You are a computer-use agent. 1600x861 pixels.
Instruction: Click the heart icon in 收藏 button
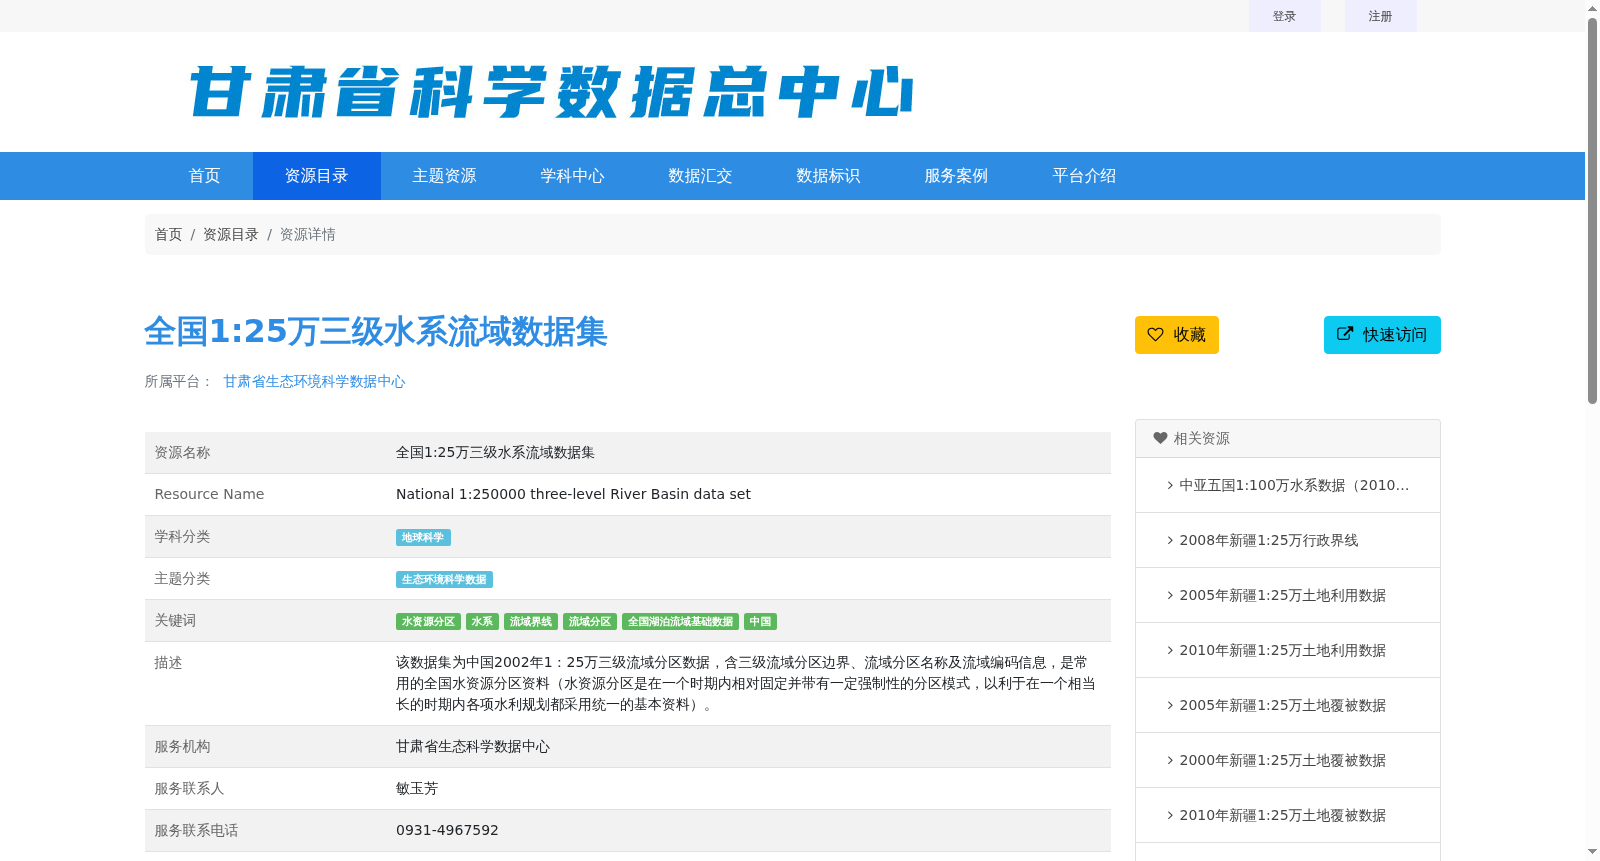point(1155,335)
